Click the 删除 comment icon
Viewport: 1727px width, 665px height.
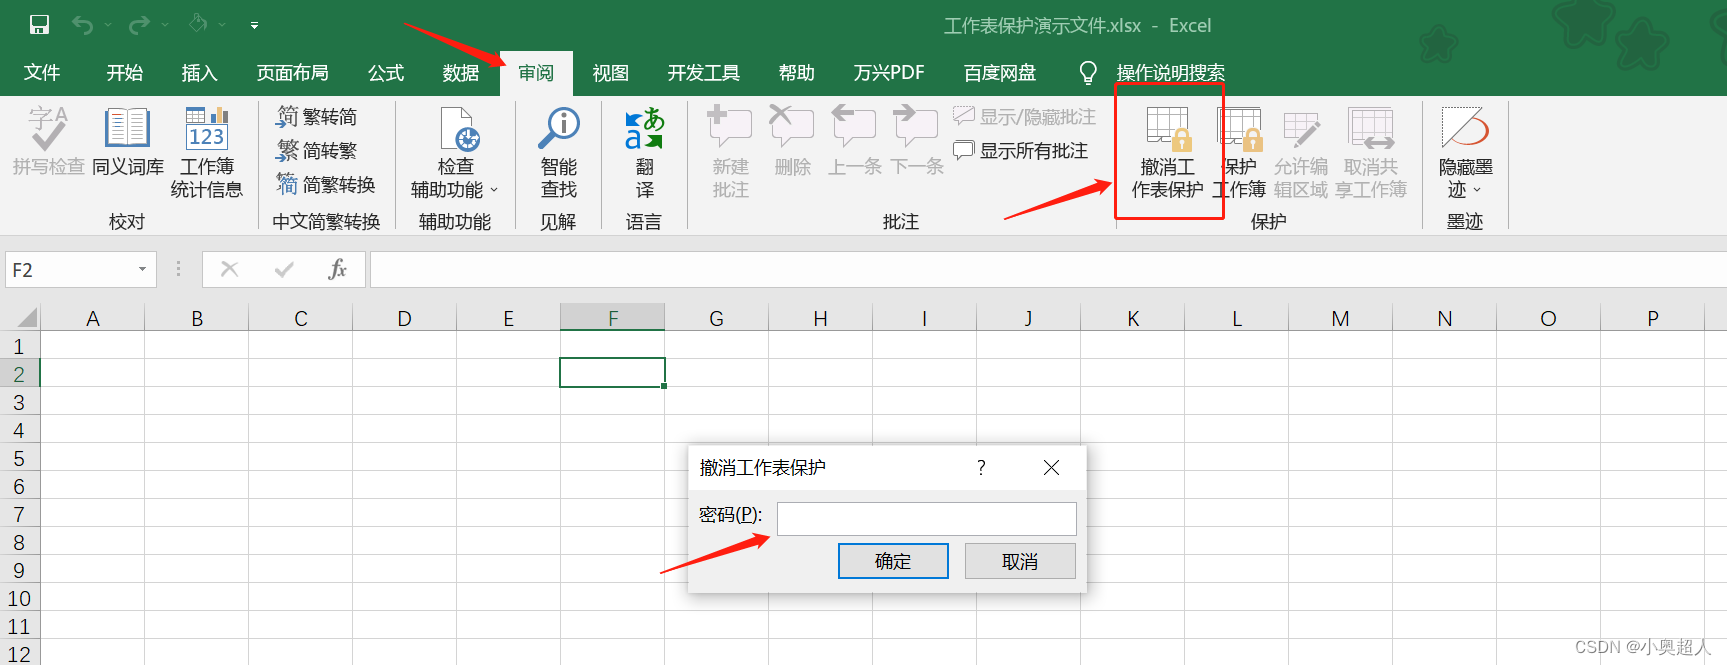(x=792, y=141)
